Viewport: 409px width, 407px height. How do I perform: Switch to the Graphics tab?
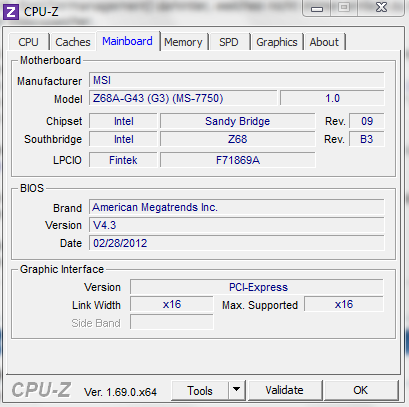[x=277, y=42]
